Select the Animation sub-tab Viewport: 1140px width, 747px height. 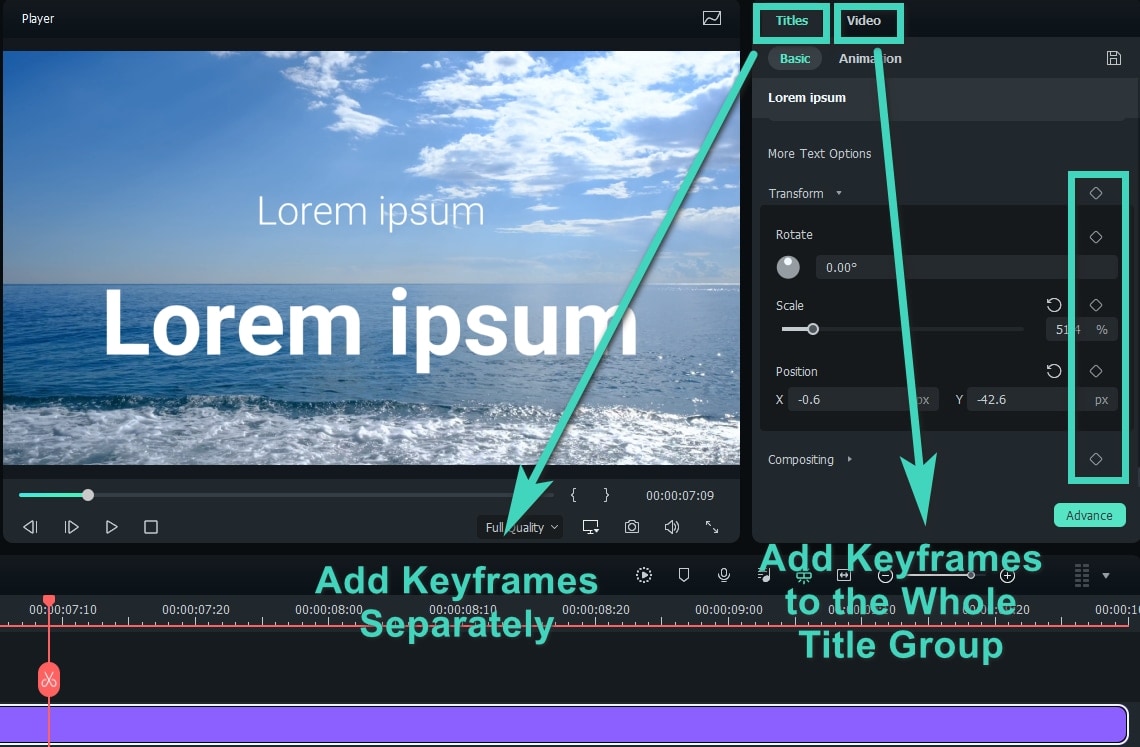(x=870, y=59)
